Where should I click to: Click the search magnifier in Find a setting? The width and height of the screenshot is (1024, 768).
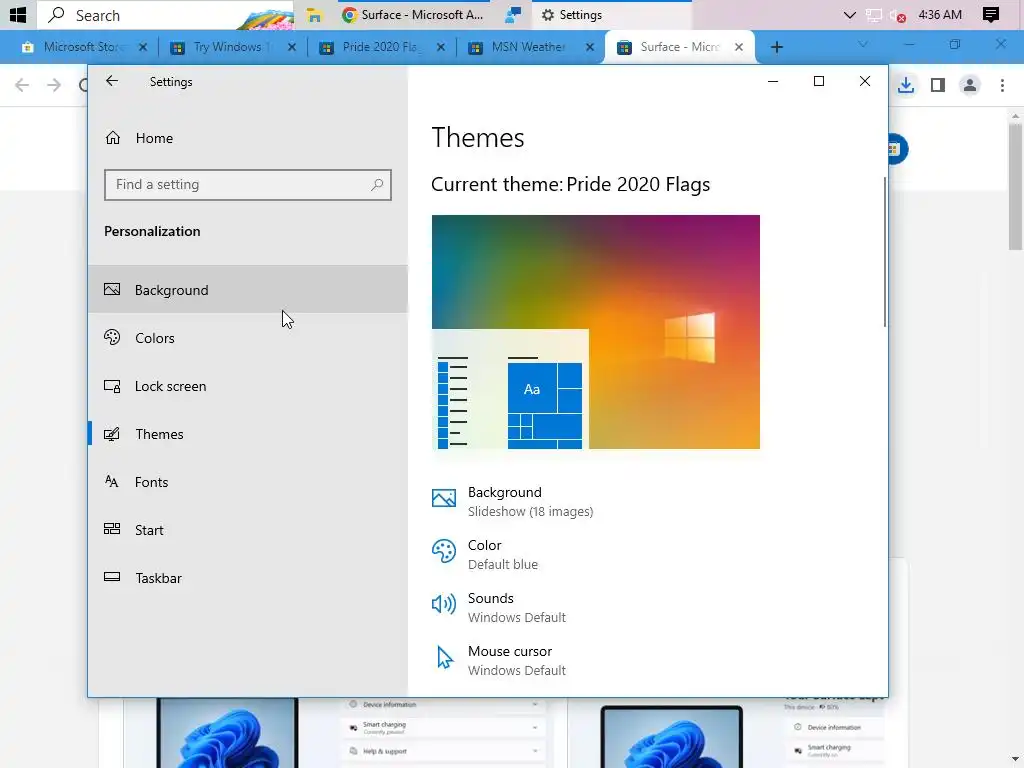pos(377,185)
